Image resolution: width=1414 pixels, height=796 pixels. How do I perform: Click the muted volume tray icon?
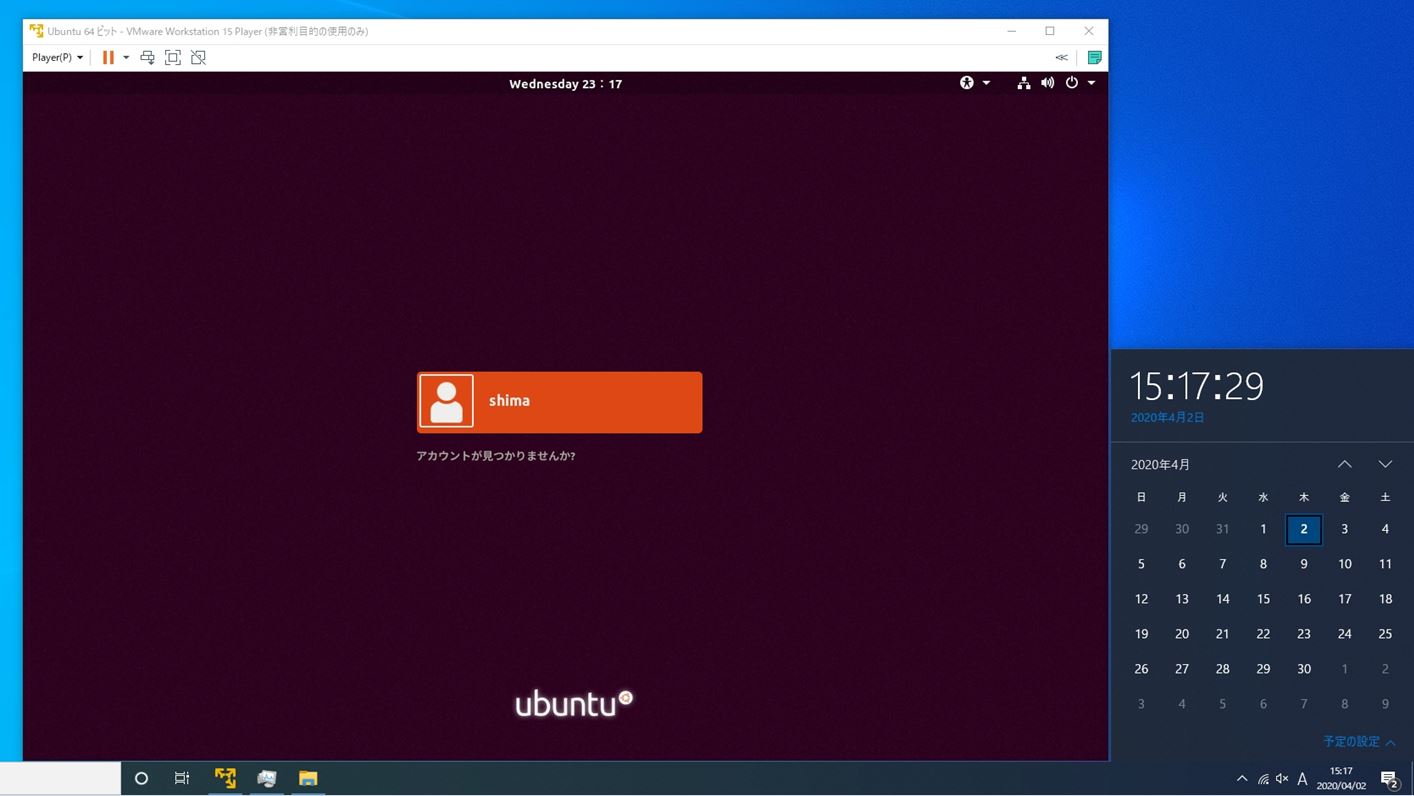(1282, 778)
